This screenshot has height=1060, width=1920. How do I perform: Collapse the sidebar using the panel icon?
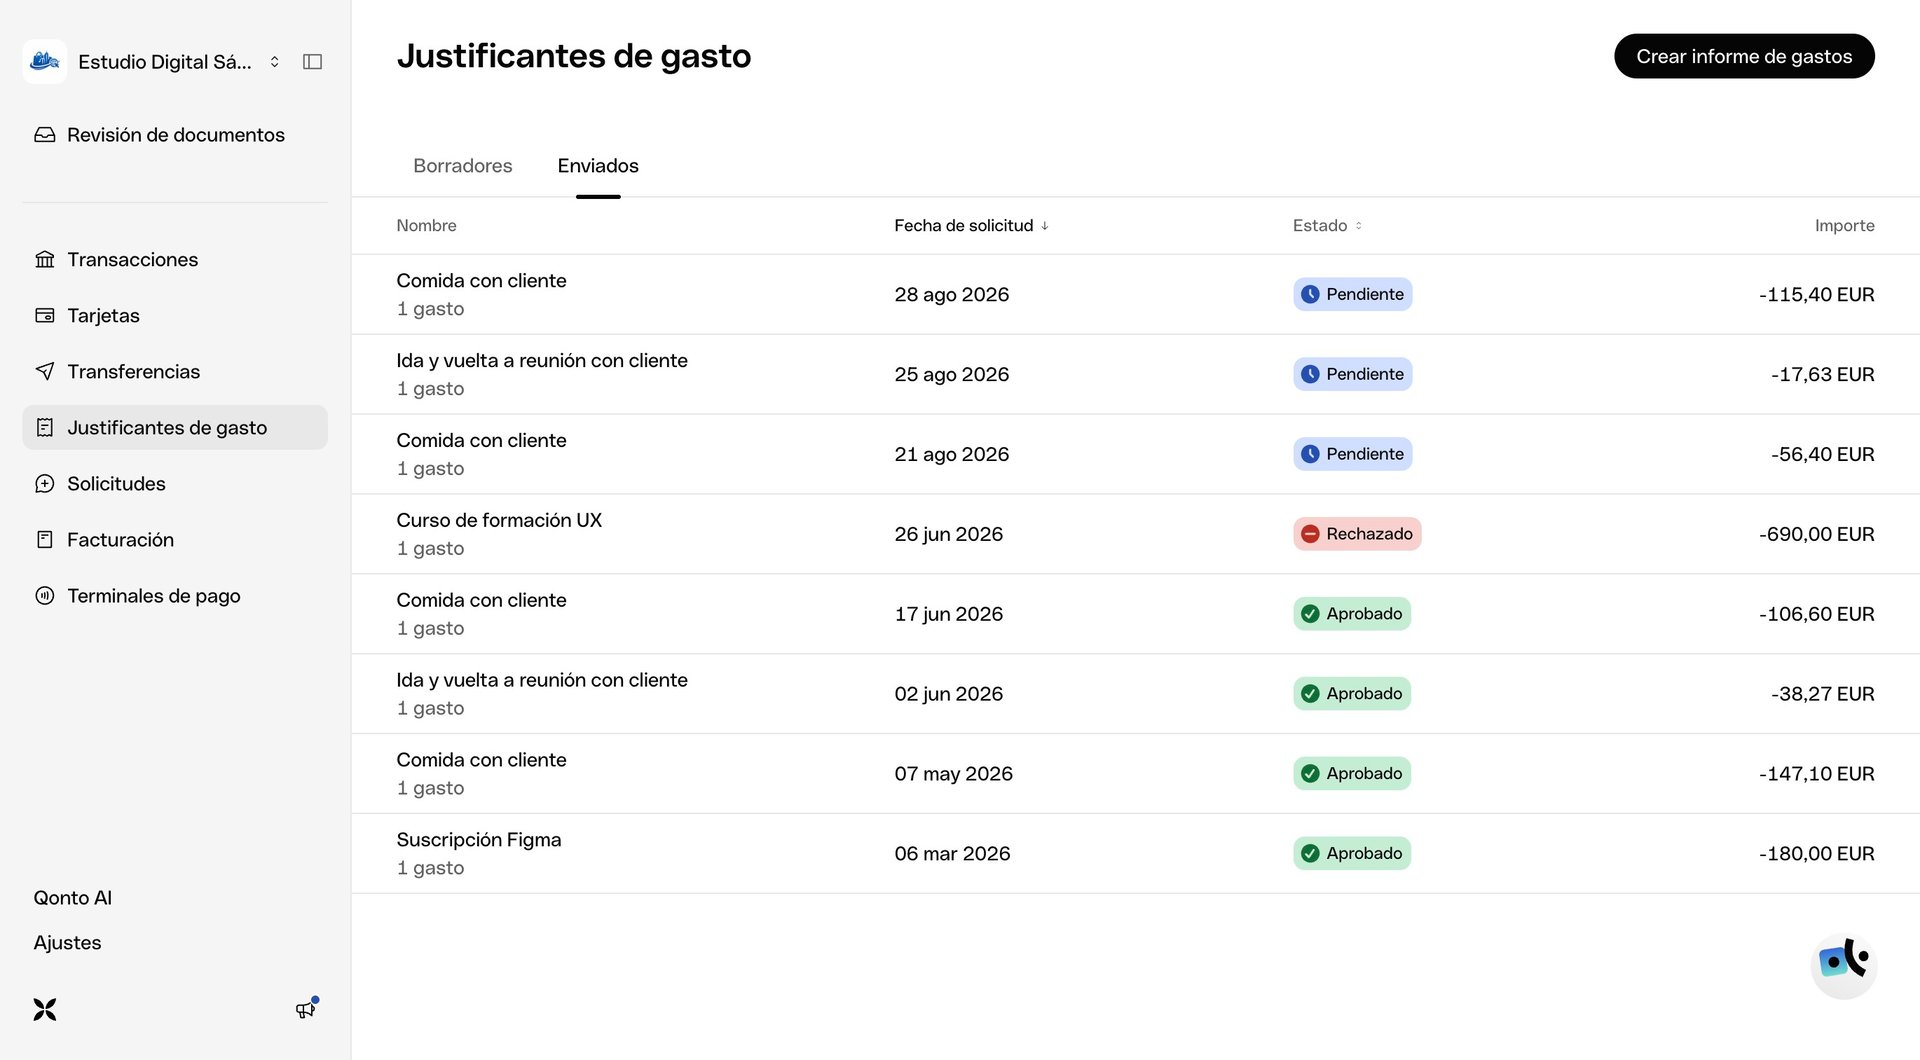click(312, 62)
